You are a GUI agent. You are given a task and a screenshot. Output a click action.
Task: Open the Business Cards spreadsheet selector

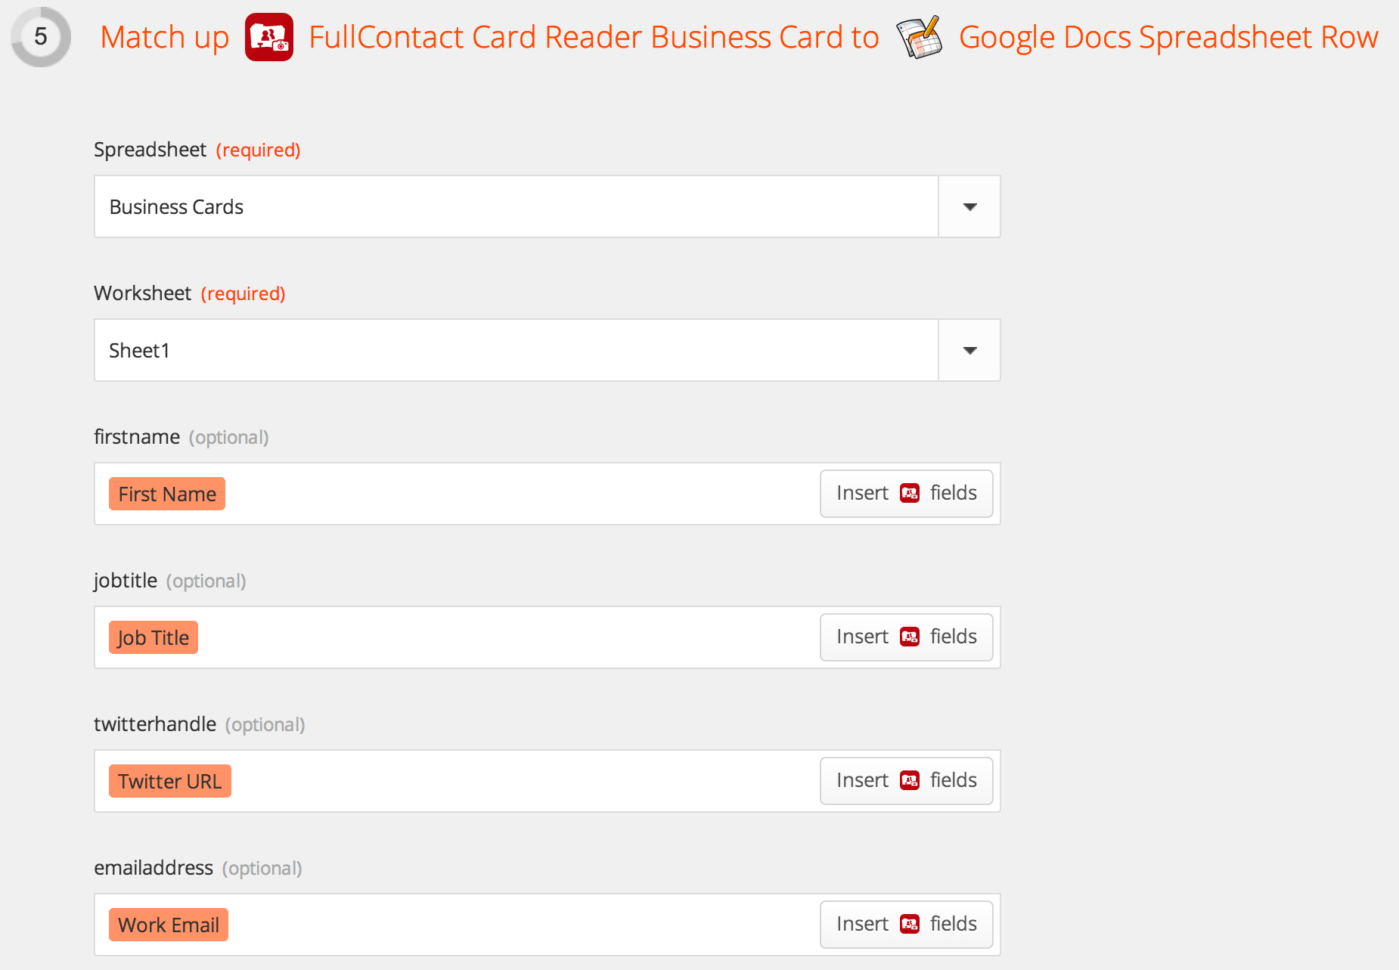coord(515,206)
